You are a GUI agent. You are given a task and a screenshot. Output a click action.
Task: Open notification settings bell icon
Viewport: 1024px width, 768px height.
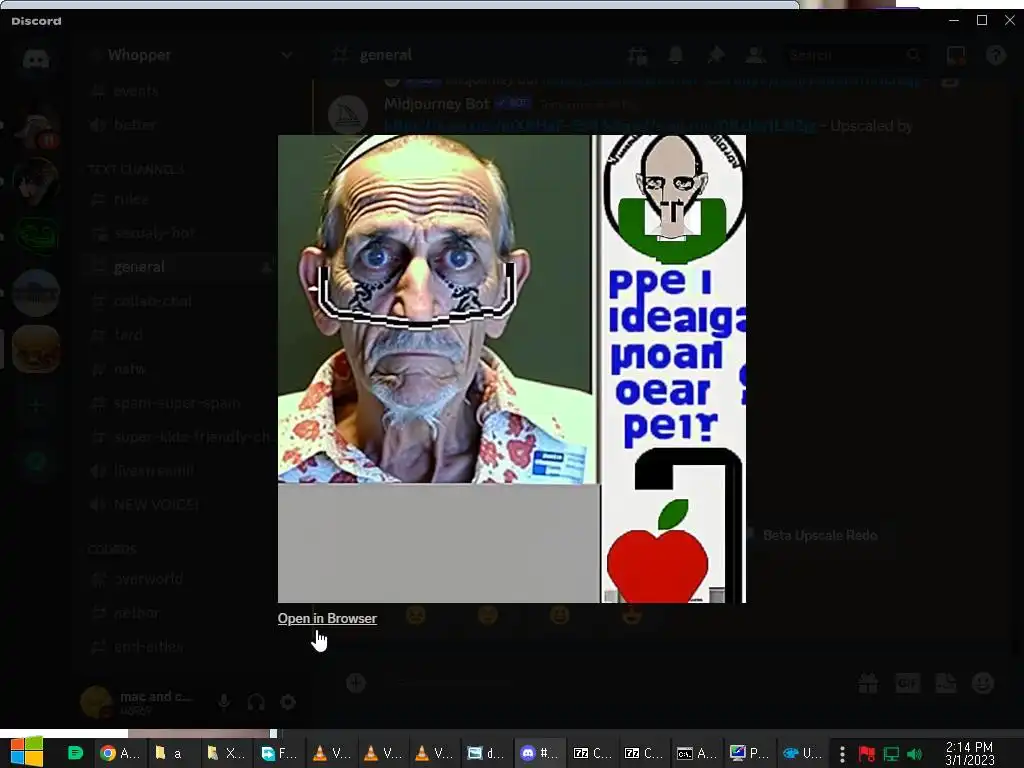pyautogui.click(x=676, y=56)
